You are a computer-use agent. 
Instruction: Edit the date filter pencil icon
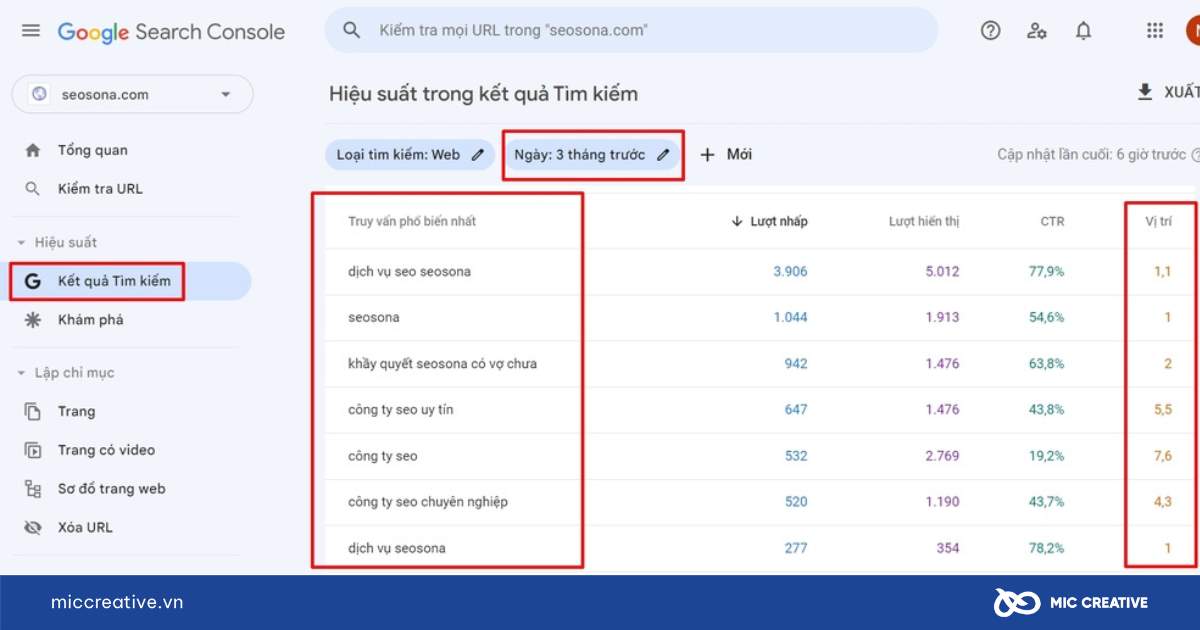[x=663, y=154]
